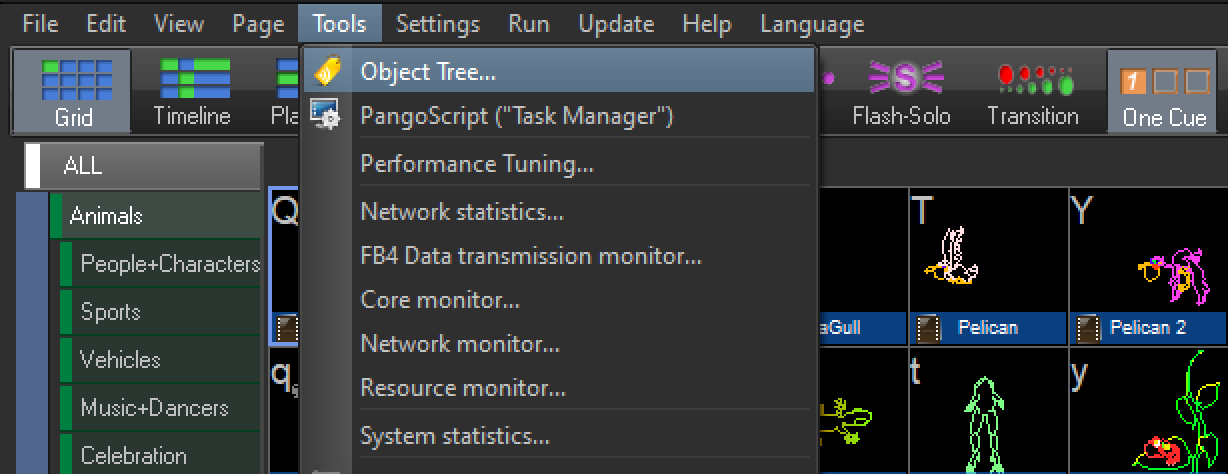Image resolution: width=1228 pixels, height=474 pixels.
Task: Open FB4 Data transmission monitor
Action: click(x=531, y=256)
